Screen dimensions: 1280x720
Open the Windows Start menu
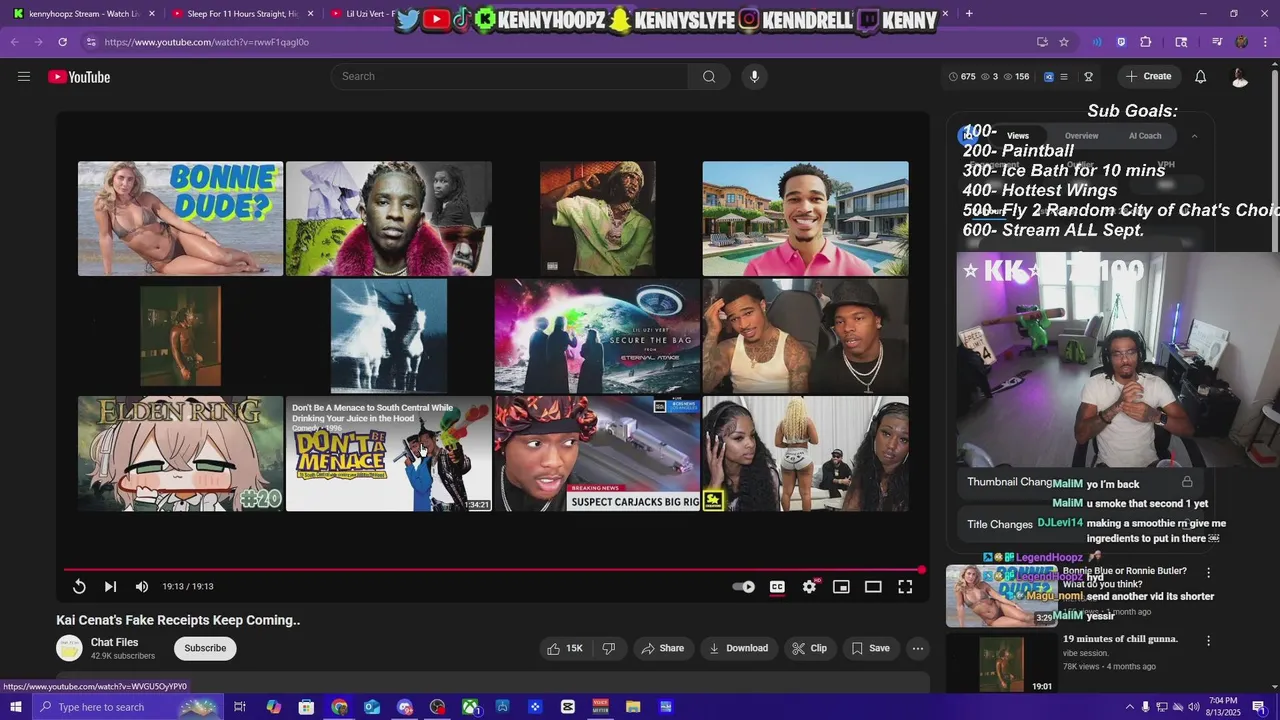click(16, 707)
